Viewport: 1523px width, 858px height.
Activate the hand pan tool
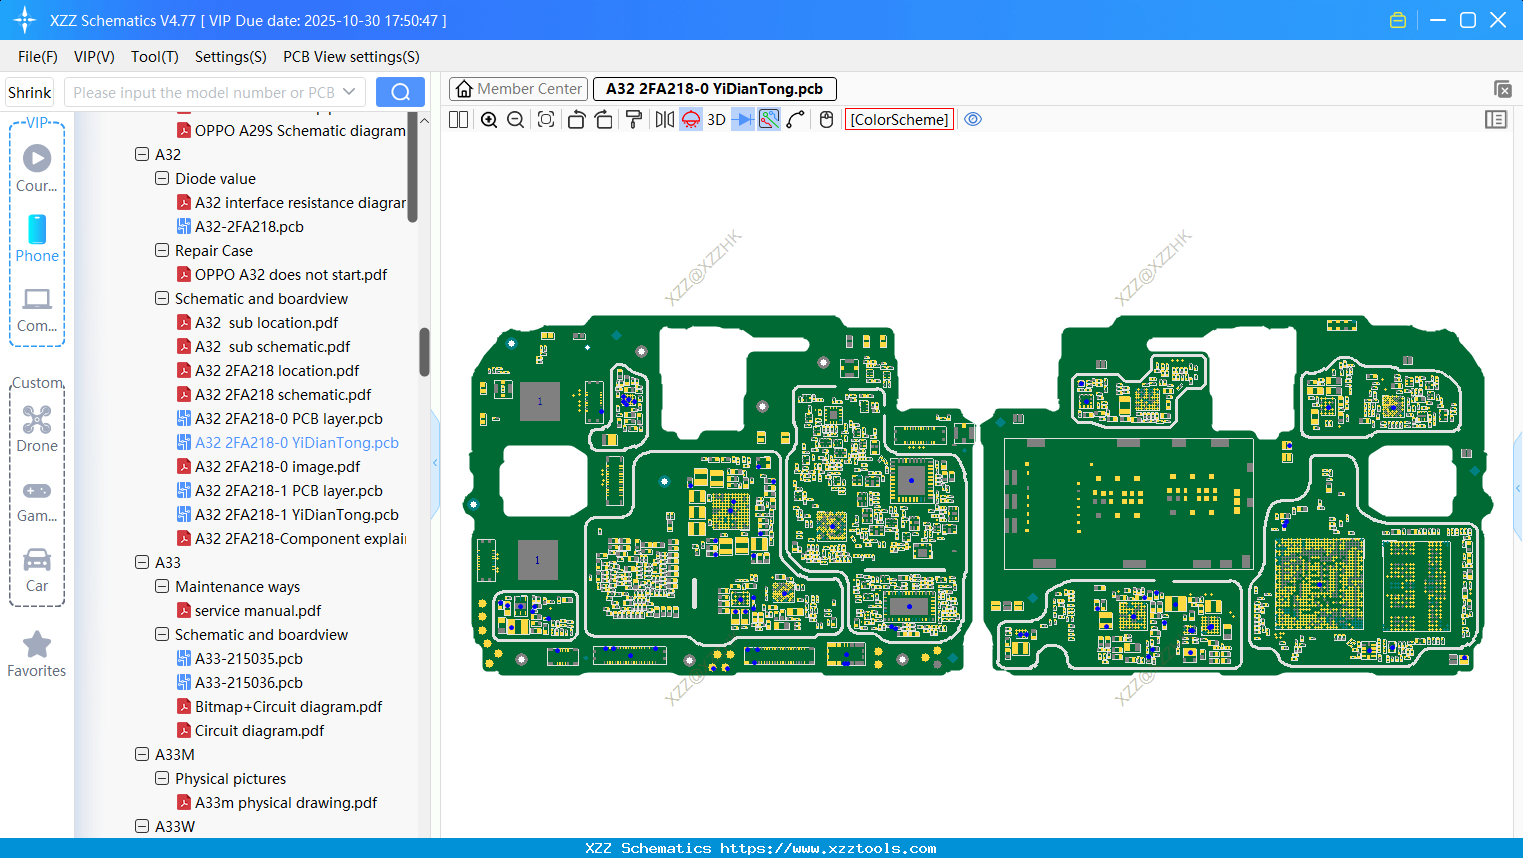click(x=826, y=119)
